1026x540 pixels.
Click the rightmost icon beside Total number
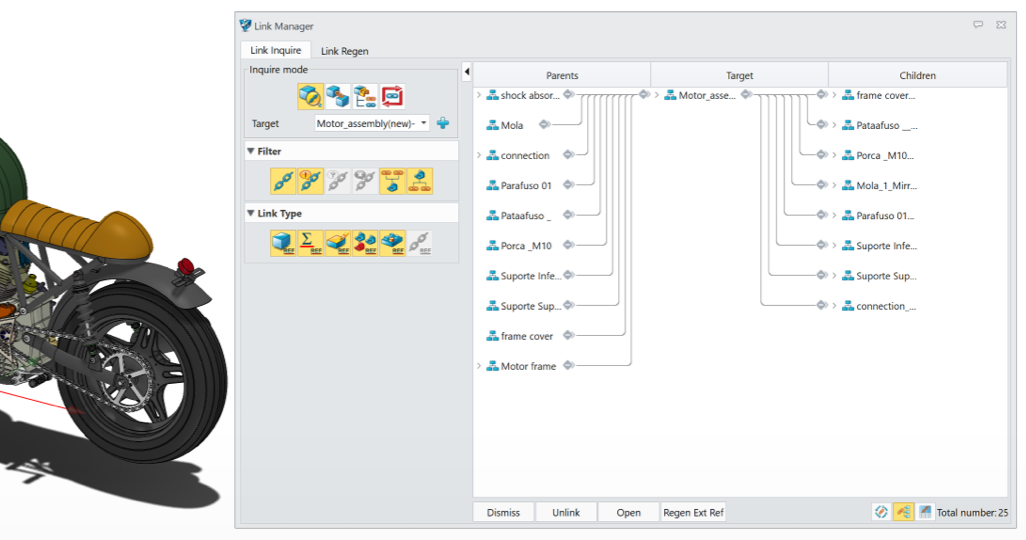tap(925, 512)
